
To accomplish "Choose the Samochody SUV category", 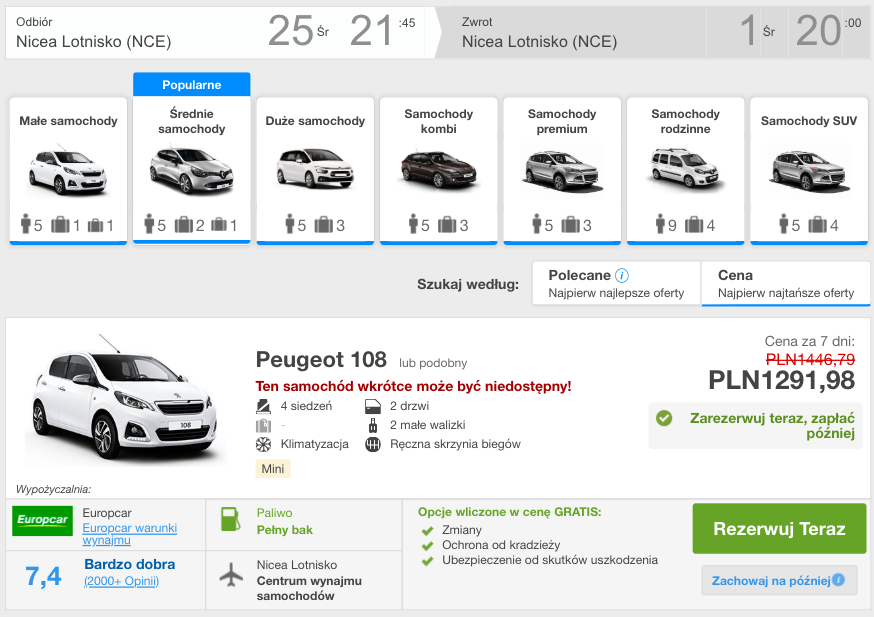I will click(x=809, y=170).
